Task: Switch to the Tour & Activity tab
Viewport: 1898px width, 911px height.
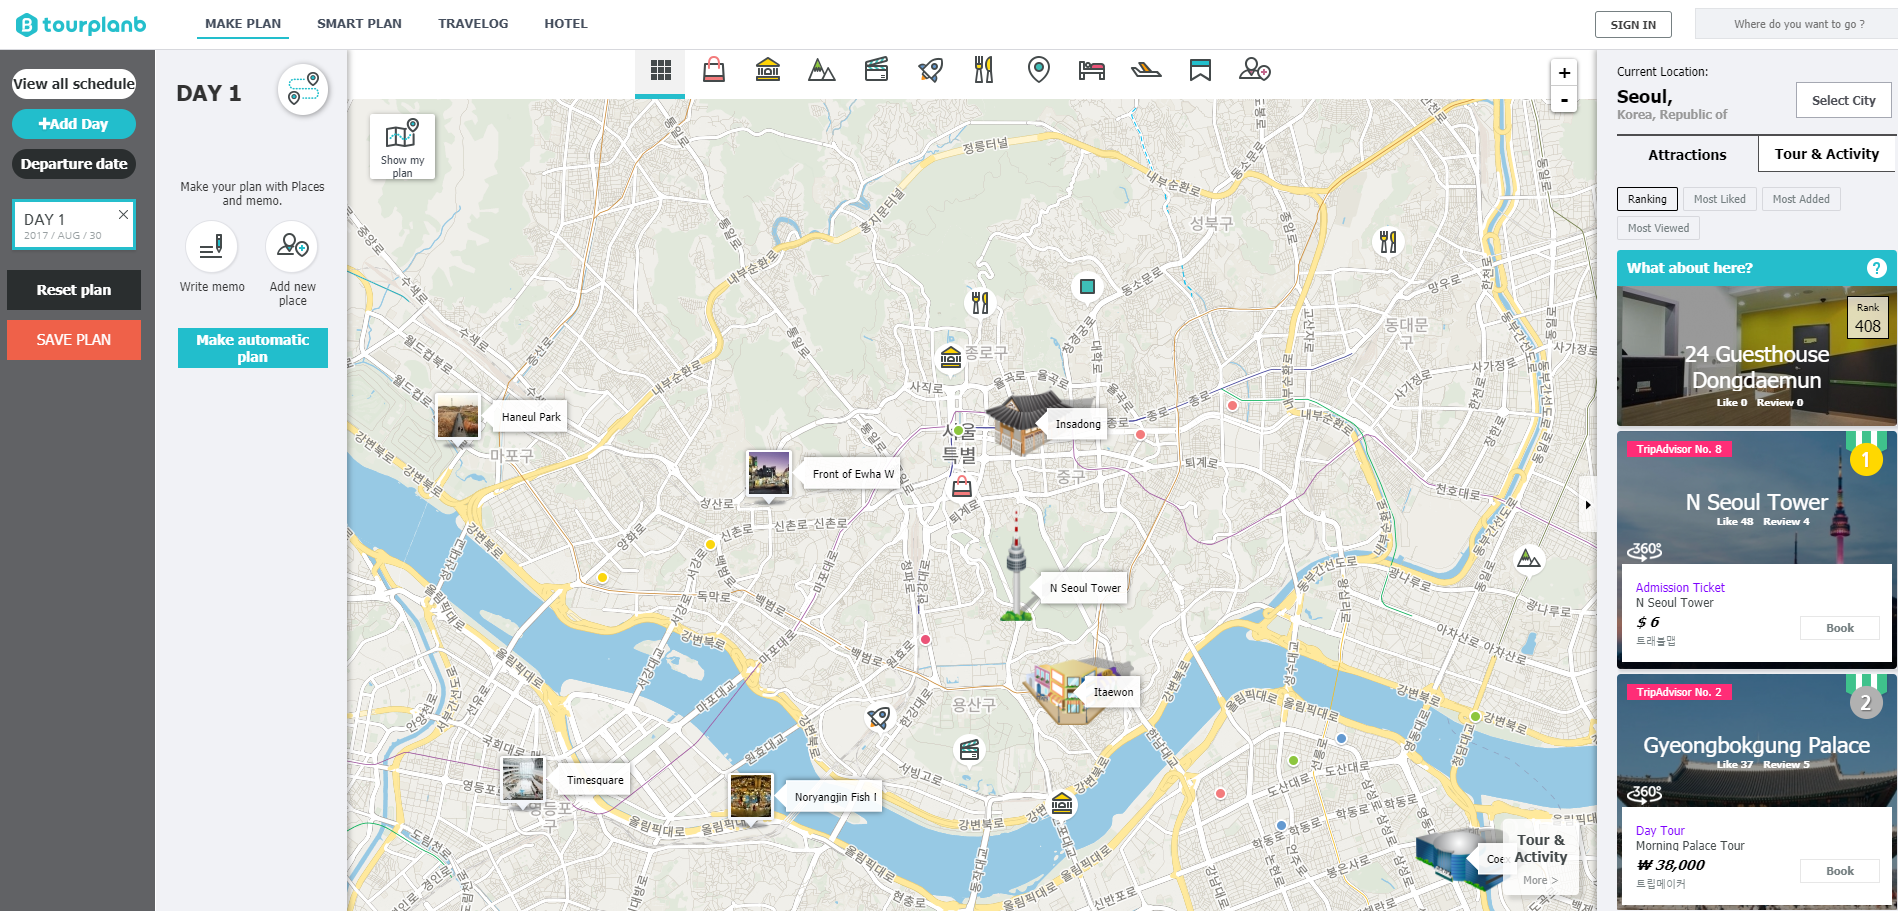Action: click(x=1825, y=153)
